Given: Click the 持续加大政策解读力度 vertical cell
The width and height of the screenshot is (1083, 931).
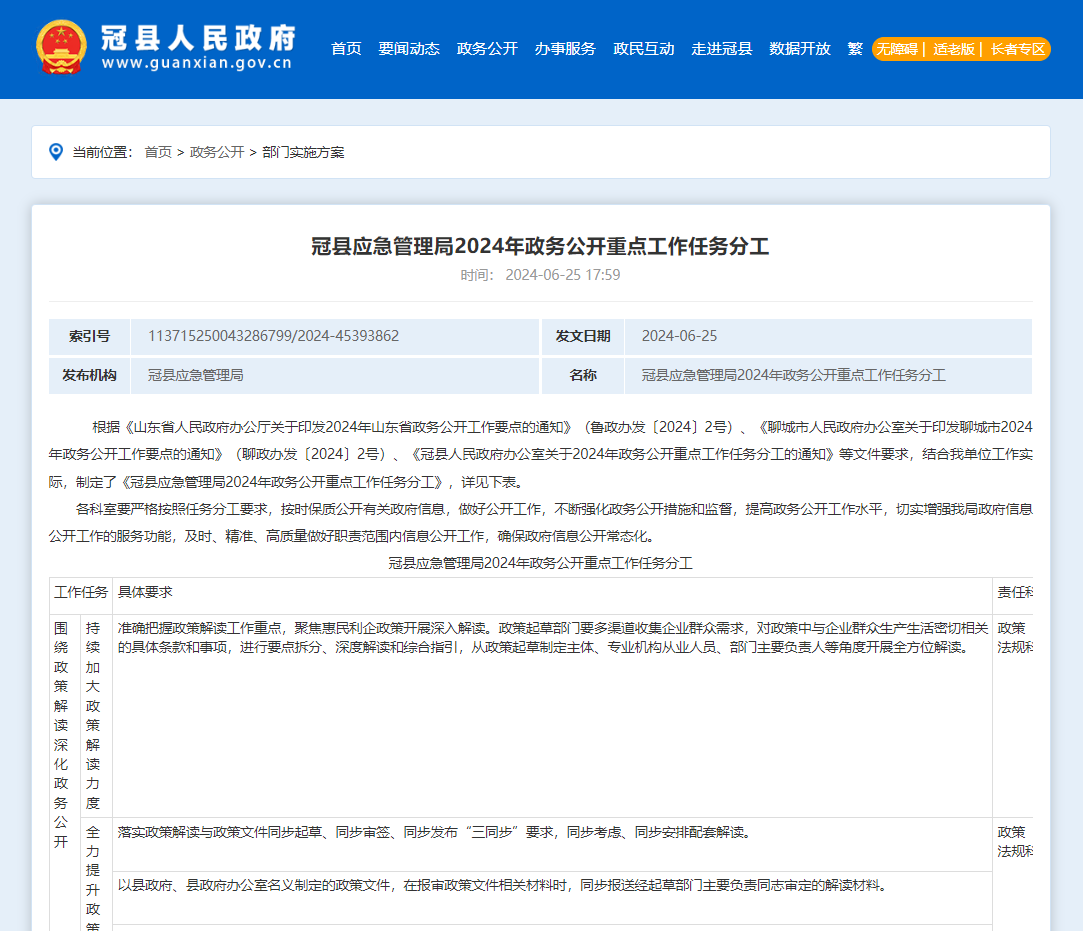Looking at the screenshot, I should click(x=93, y=716).
